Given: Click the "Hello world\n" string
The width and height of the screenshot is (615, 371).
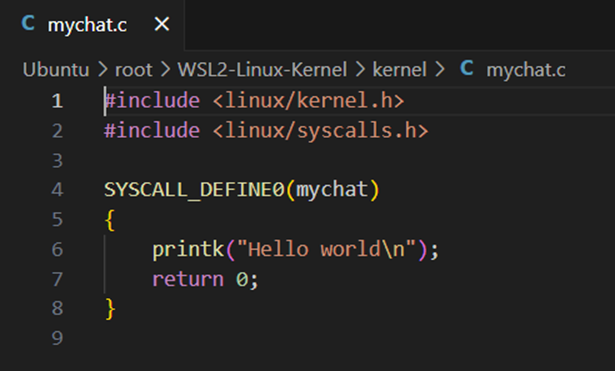Looking at the screenshot, I should coord(326,249).
